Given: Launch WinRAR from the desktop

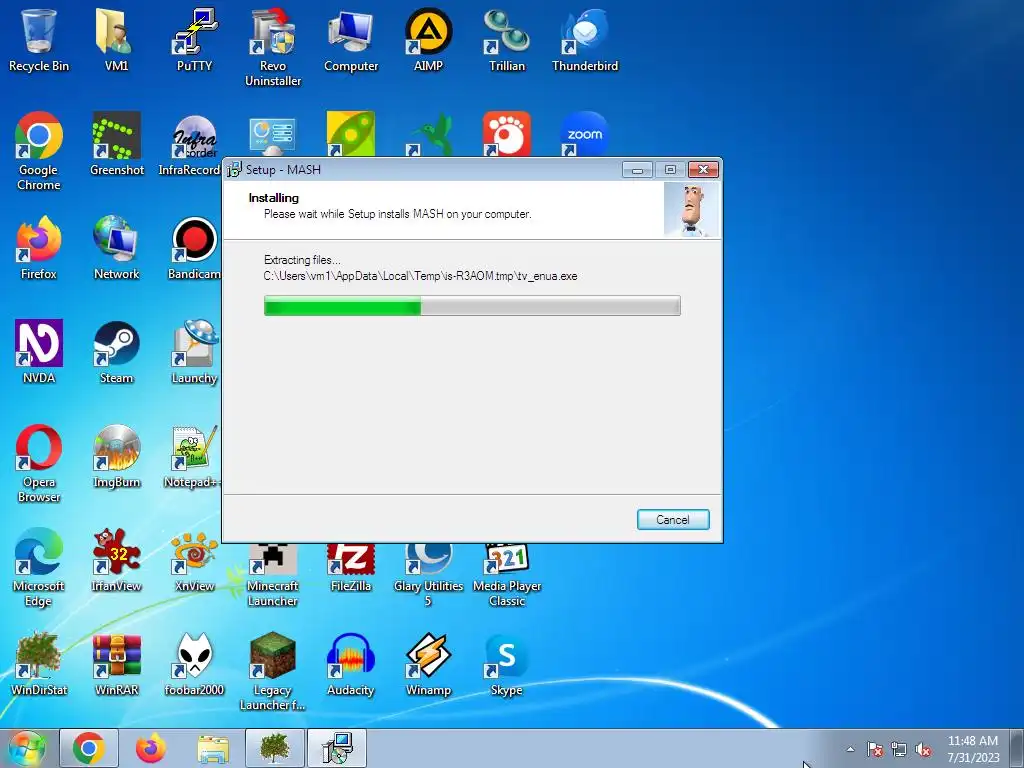Looking at the screenshot, I should point(116,664).
